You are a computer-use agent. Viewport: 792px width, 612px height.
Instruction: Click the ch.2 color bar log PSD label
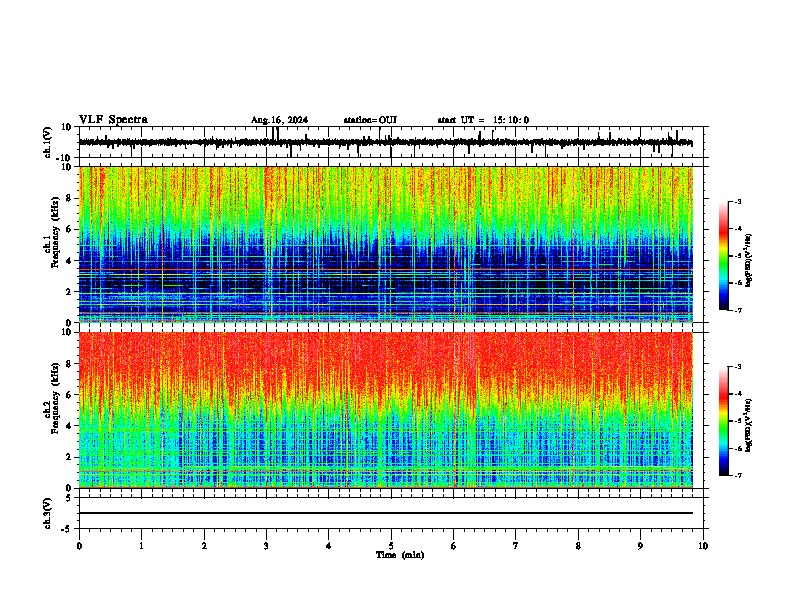click(748, 425)
